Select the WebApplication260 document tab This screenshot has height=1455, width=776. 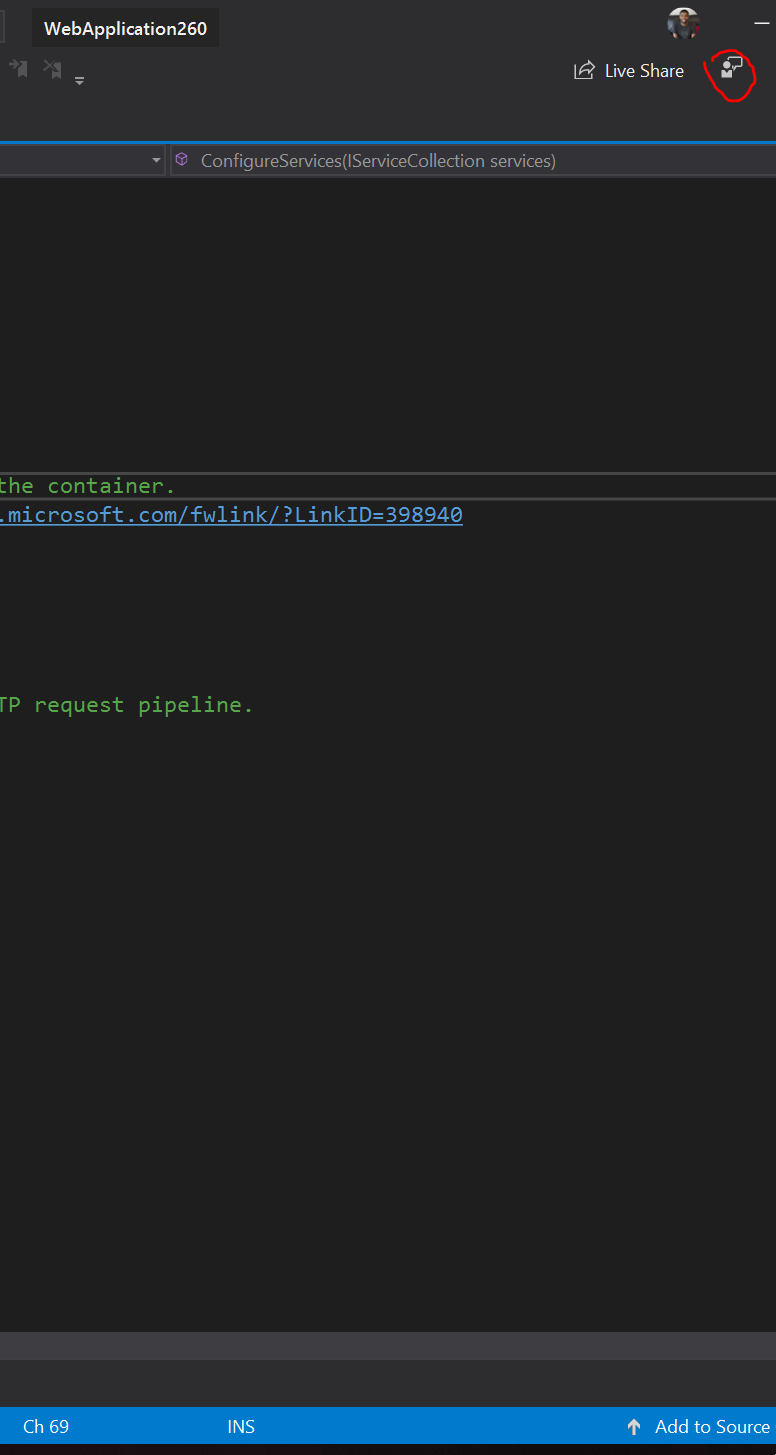[125, 28]
